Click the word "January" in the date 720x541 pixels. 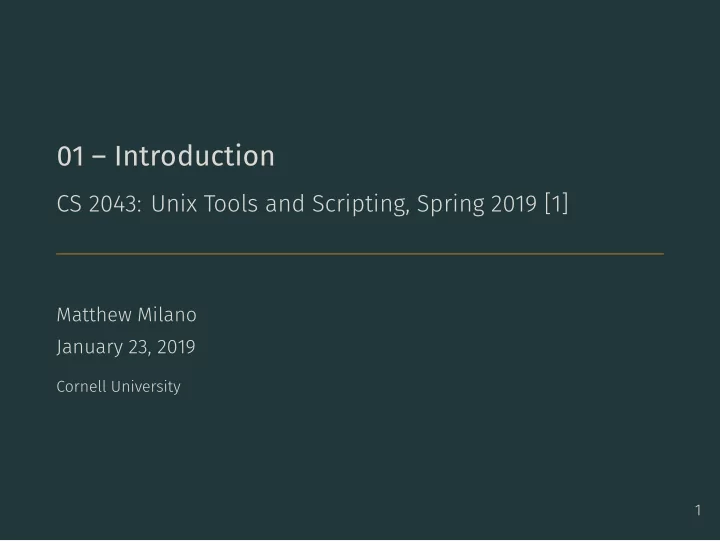pos(90,348)
